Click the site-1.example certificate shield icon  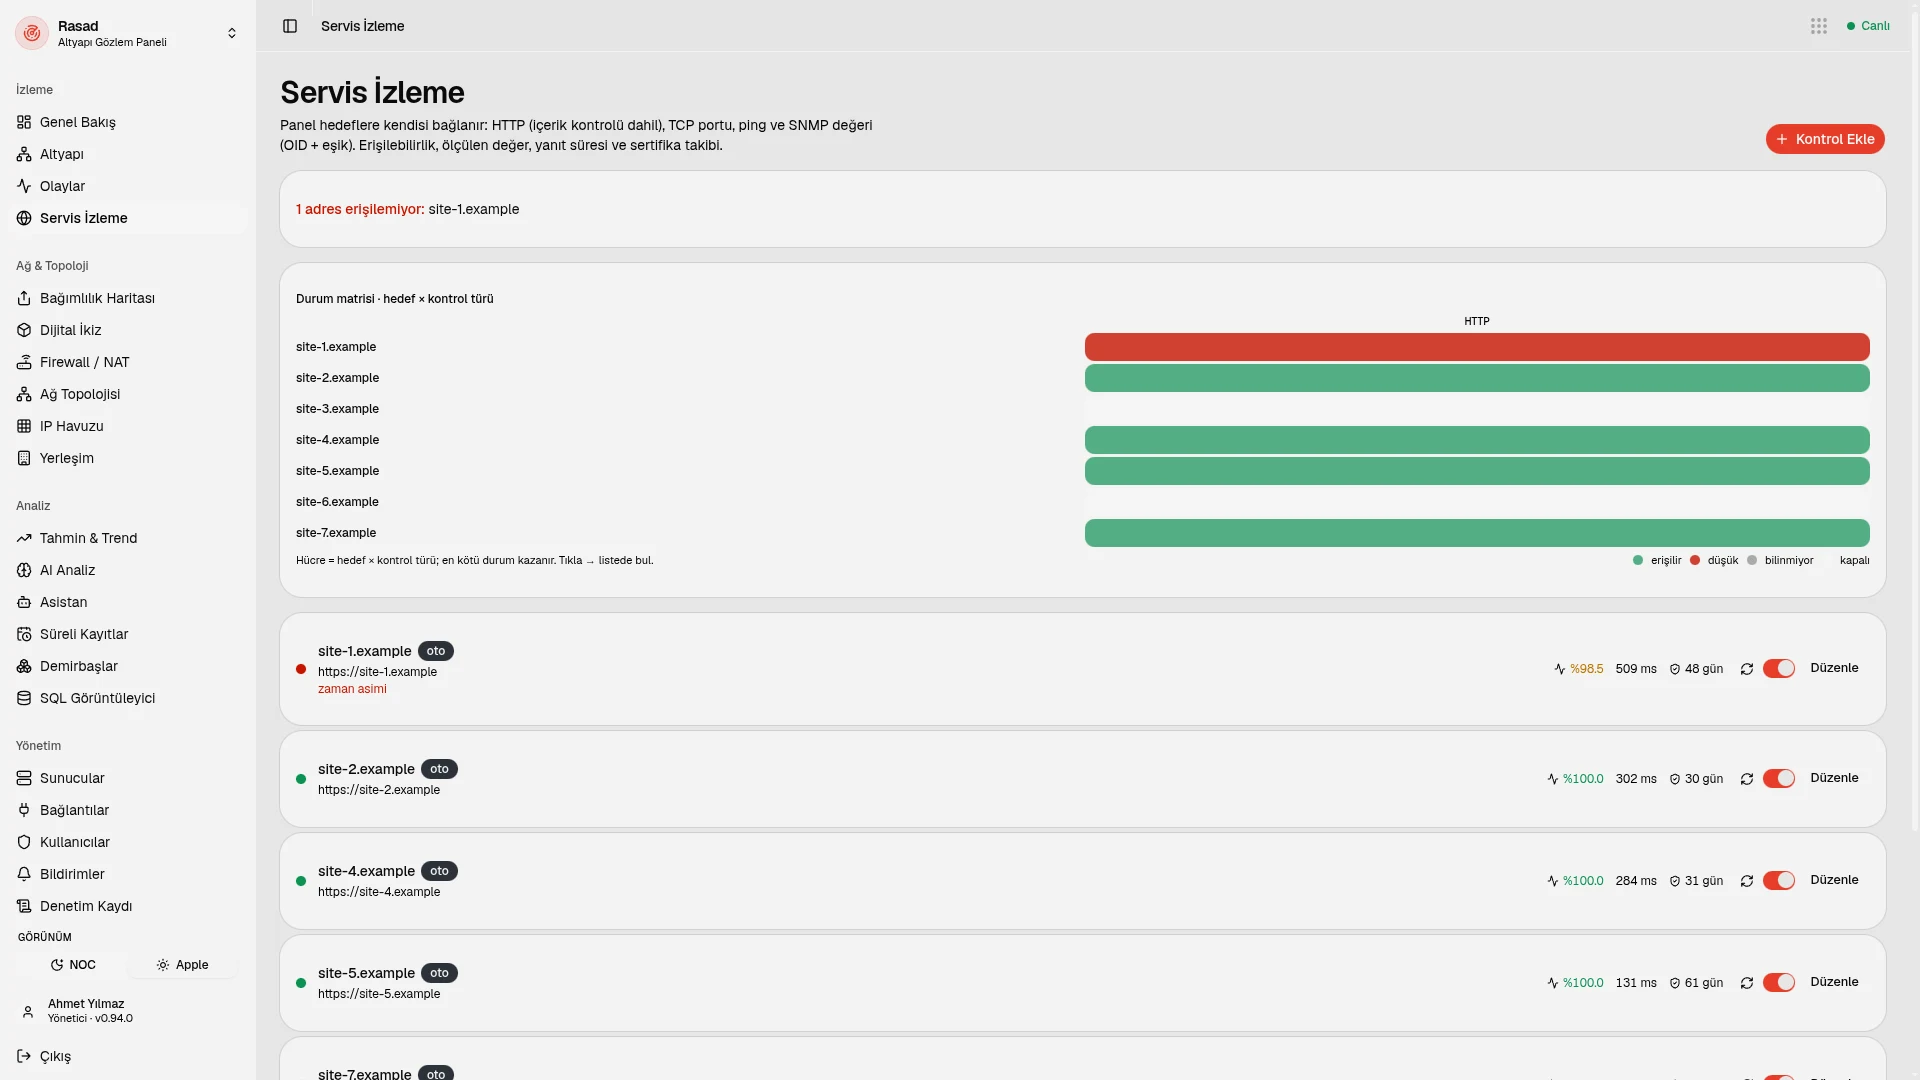point(1675,669)
